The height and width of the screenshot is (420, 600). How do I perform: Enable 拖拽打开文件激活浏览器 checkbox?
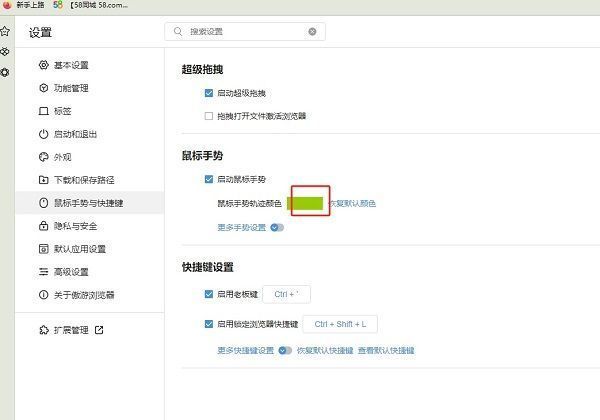[x=209, y=116]
